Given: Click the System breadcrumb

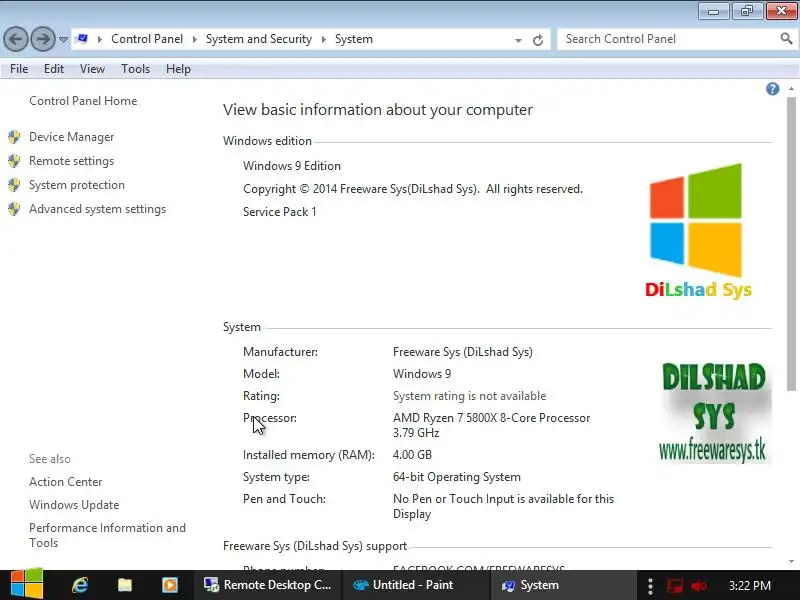Looking at the screenshot, I should click(x=354, y=39).
